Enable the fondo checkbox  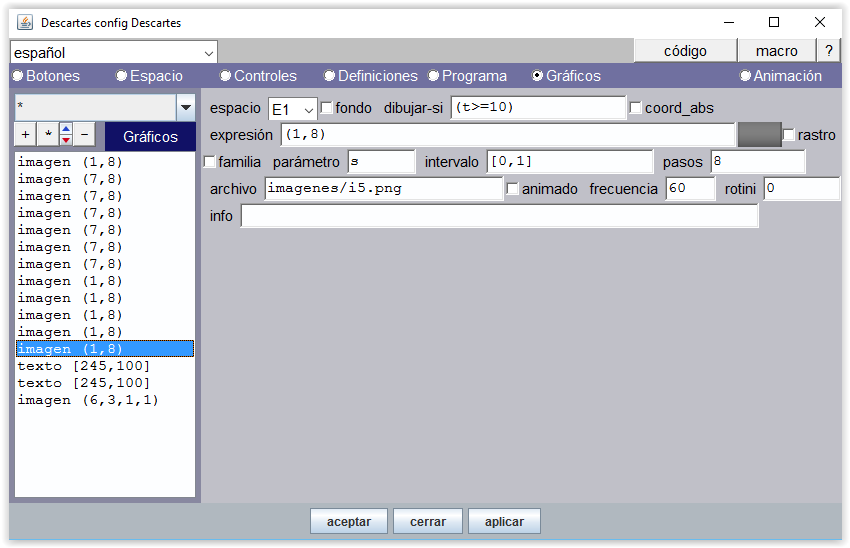326,108
